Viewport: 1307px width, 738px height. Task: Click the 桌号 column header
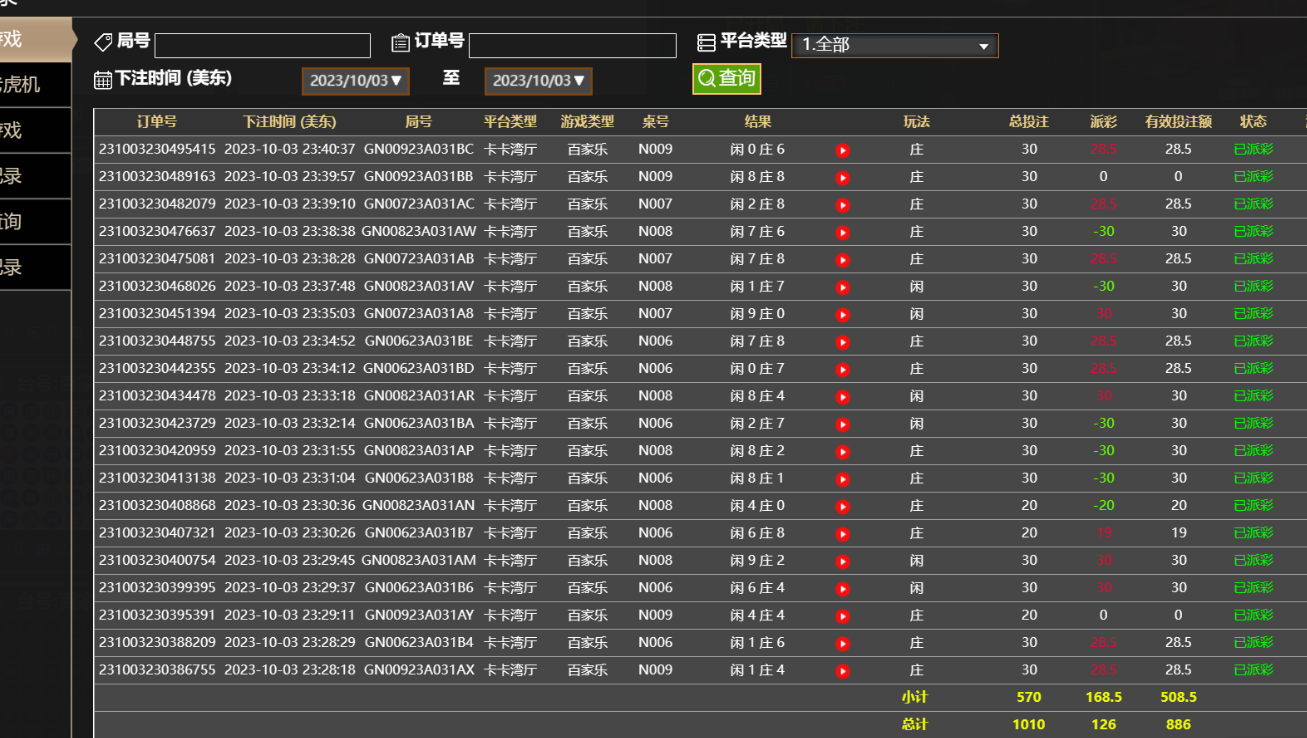[655, 122]
